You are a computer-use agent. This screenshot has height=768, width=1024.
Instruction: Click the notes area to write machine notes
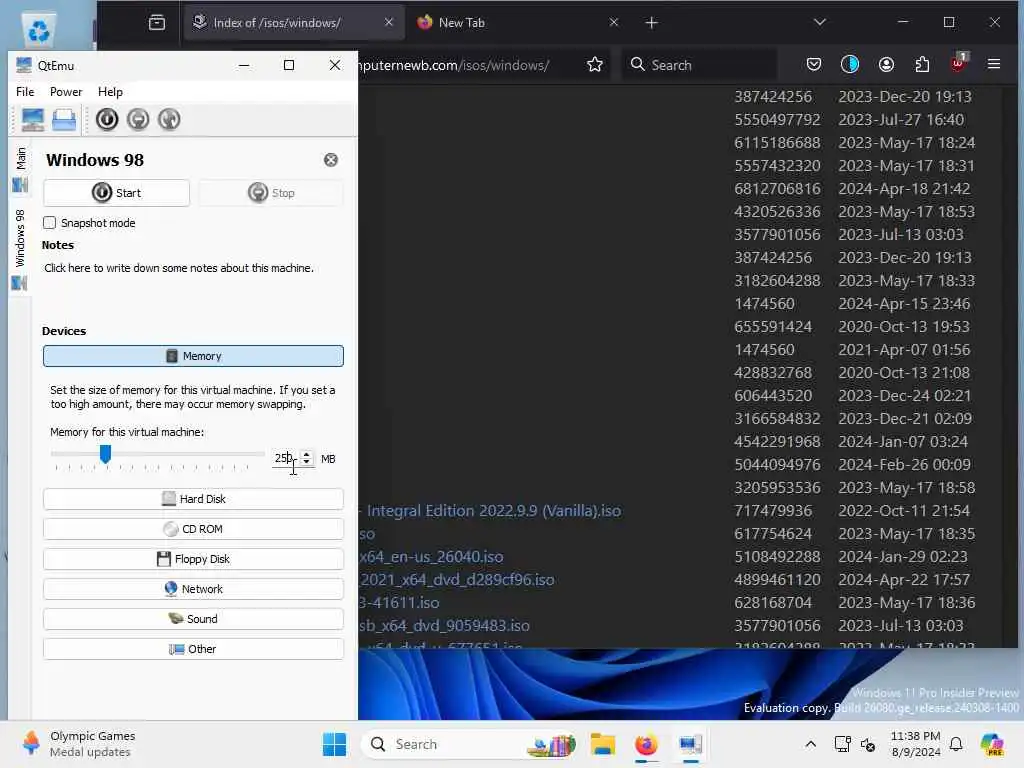point(179,268)
